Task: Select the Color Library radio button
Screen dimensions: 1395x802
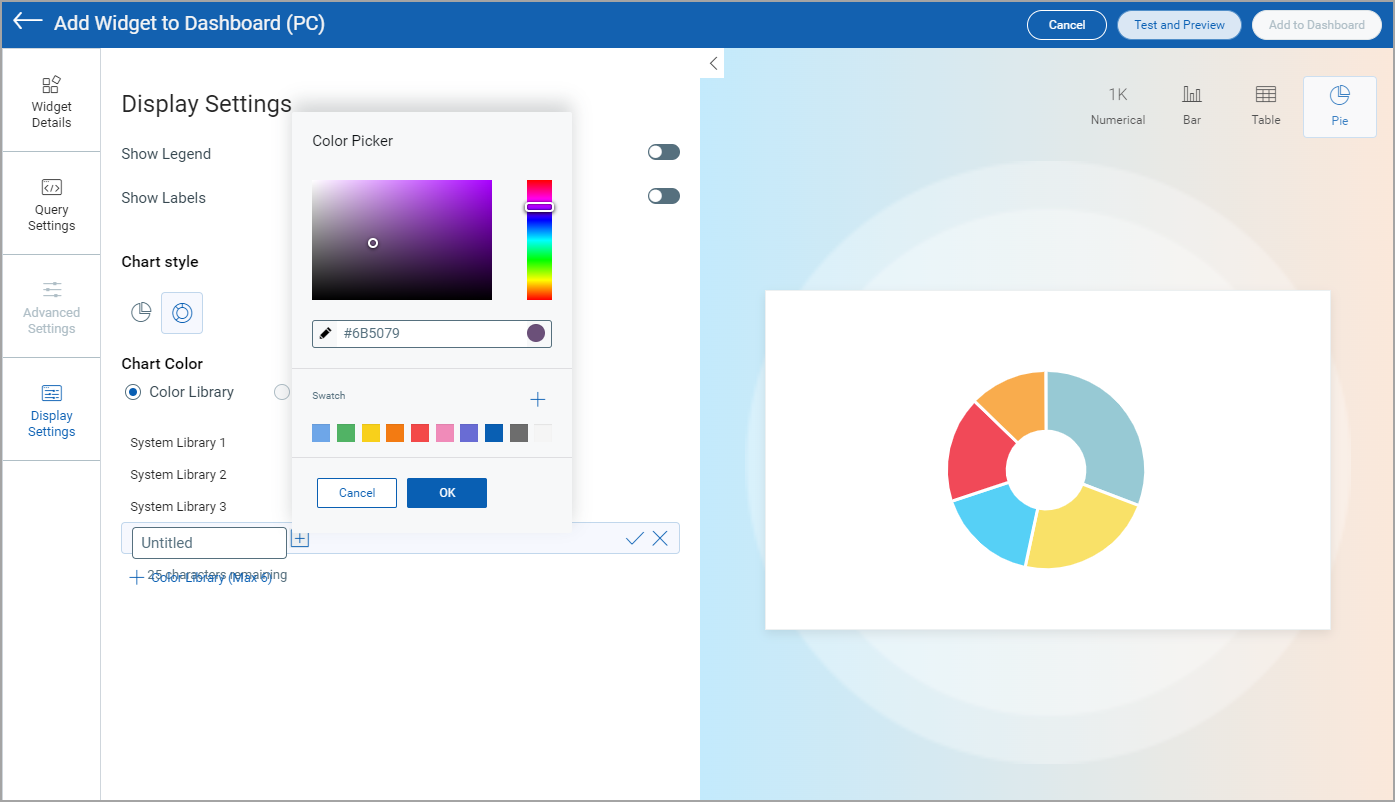Action: [133, 392]
